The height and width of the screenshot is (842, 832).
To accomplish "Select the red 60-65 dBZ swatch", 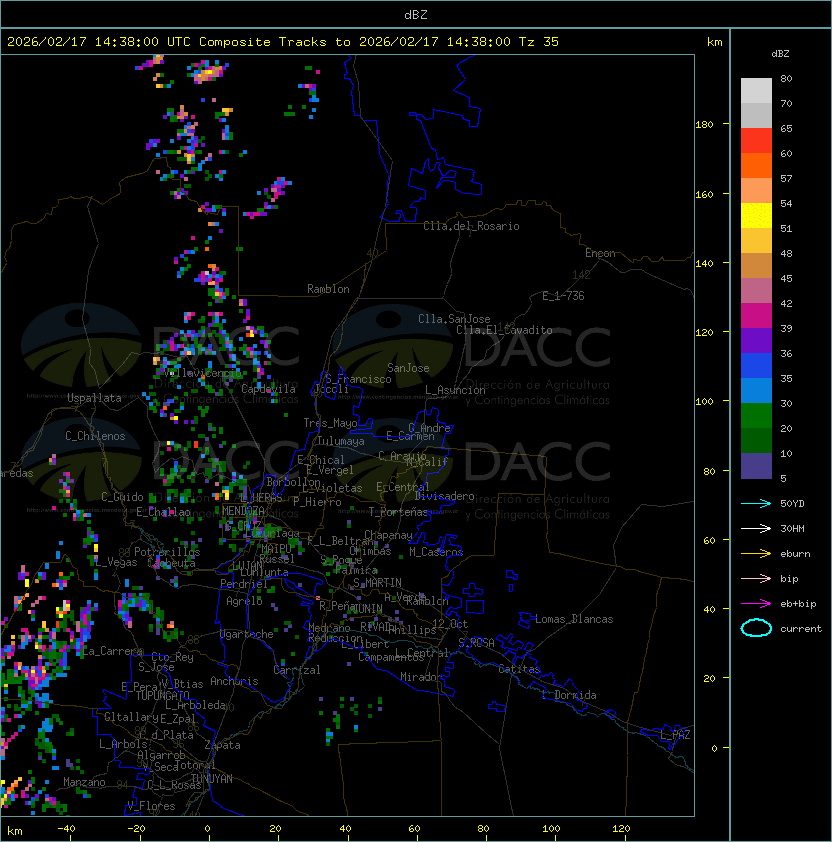I will click(756, 141).
